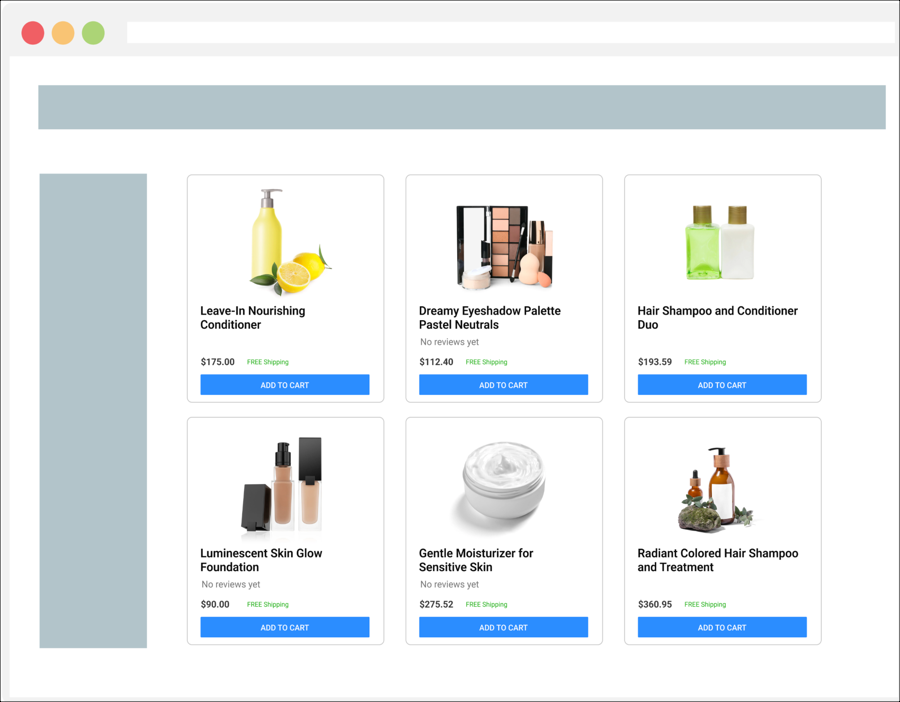The width and height of the screenshot is (900, 702).
Task: Open the eyeshadow palette product image
Action: click(504, 247)
